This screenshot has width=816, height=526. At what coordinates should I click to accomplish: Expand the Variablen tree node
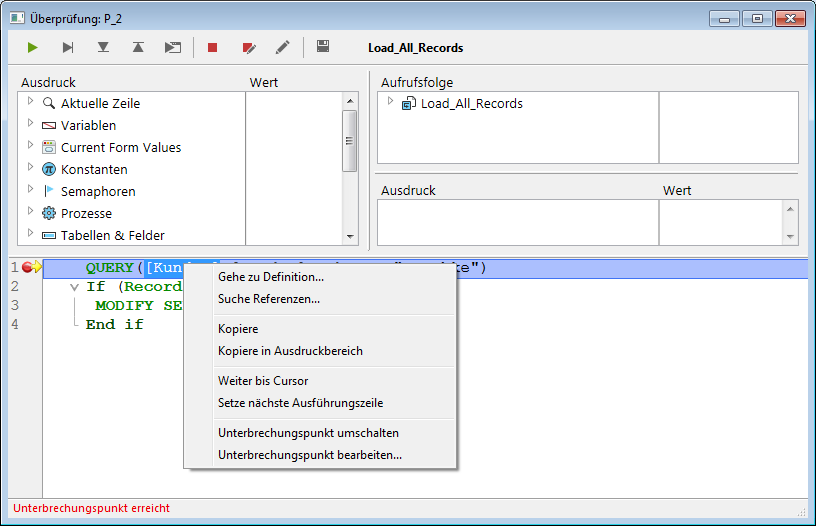(31, 125)
